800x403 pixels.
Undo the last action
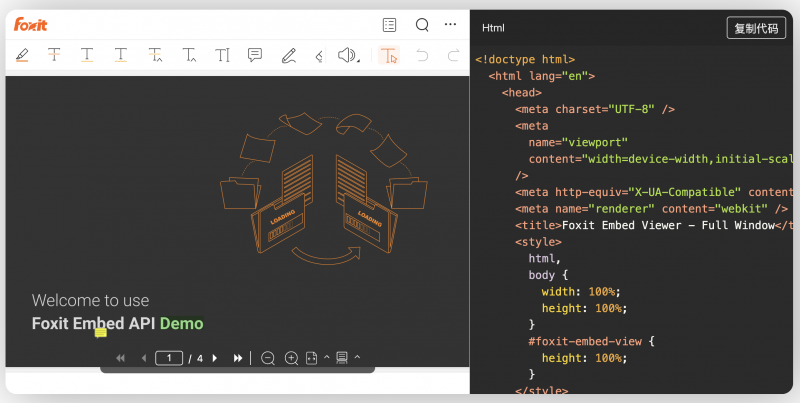(x=422, y=55)
